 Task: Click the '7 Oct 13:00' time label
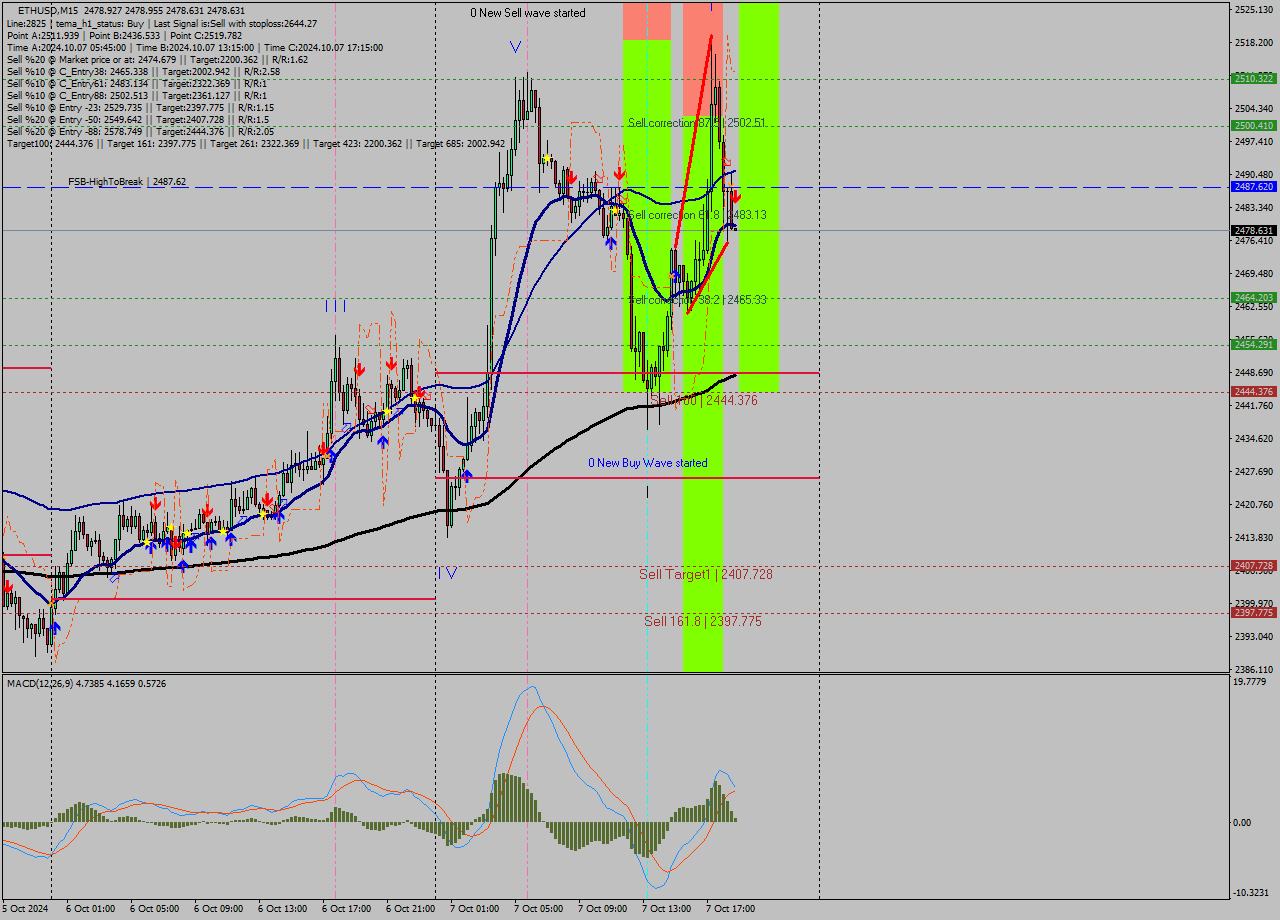[666, 909]
